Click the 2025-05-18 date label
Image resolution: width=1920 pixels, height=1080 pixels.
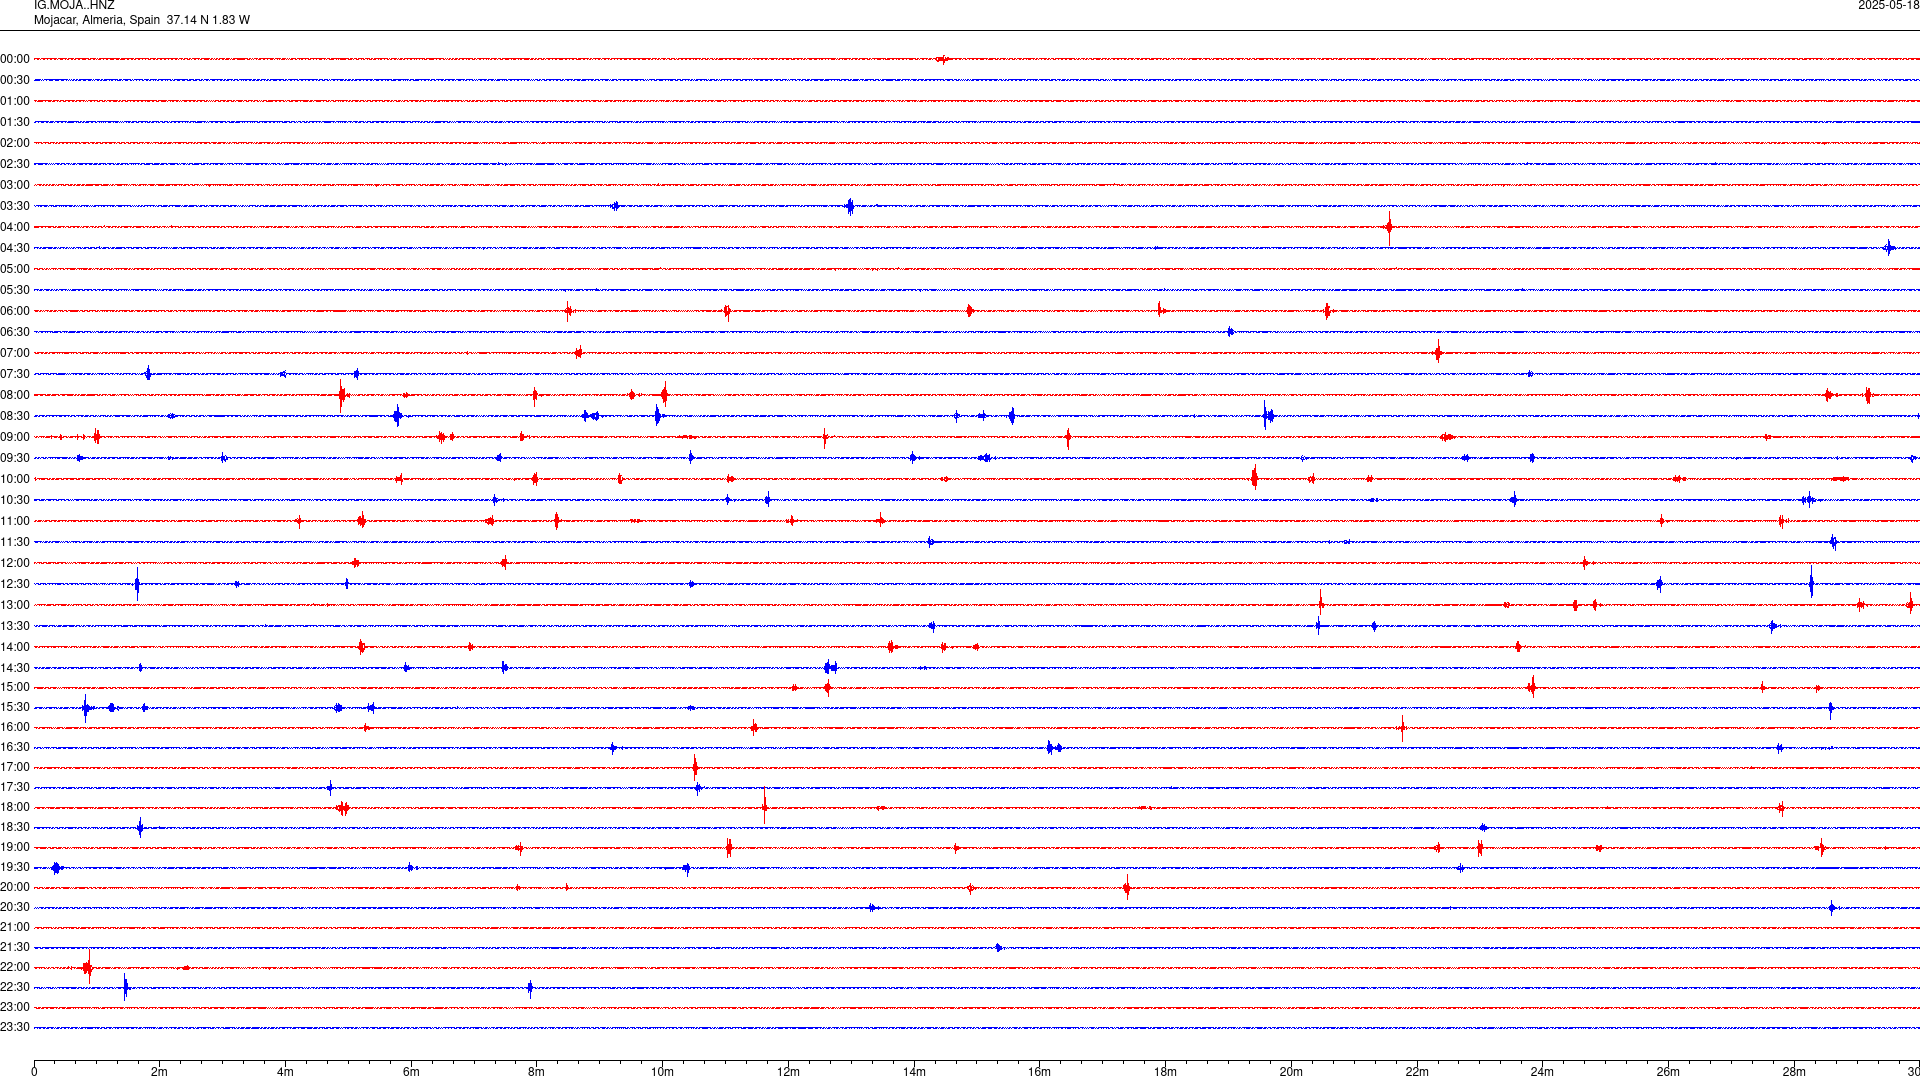coord(1888,6)
